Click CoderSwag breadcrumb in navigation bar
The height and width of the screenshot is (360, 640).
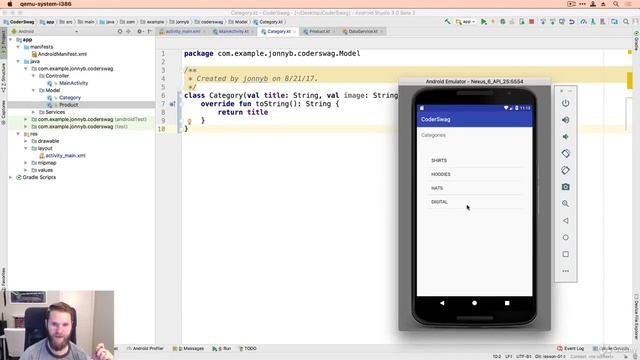pos(19,22)
